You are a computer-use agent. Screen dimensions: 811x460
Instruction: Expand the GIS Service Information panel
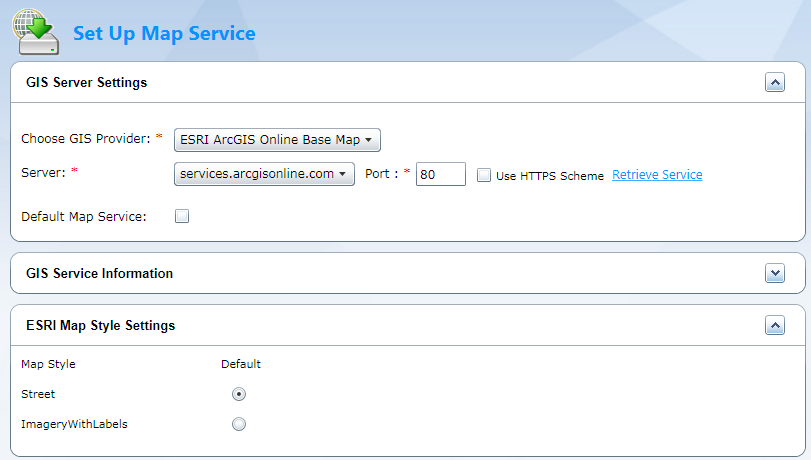[x=774, y=273]
